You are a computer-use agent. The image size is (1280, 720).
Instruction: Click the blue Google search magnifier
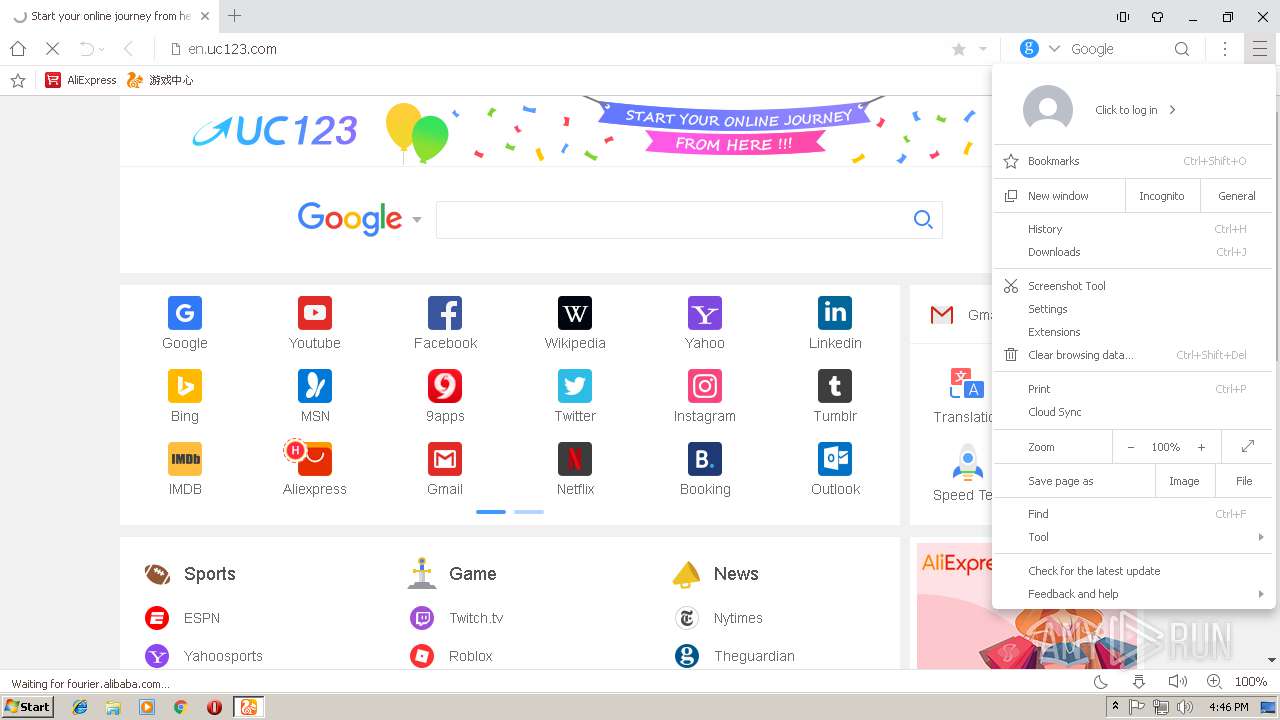pos(923,220)
